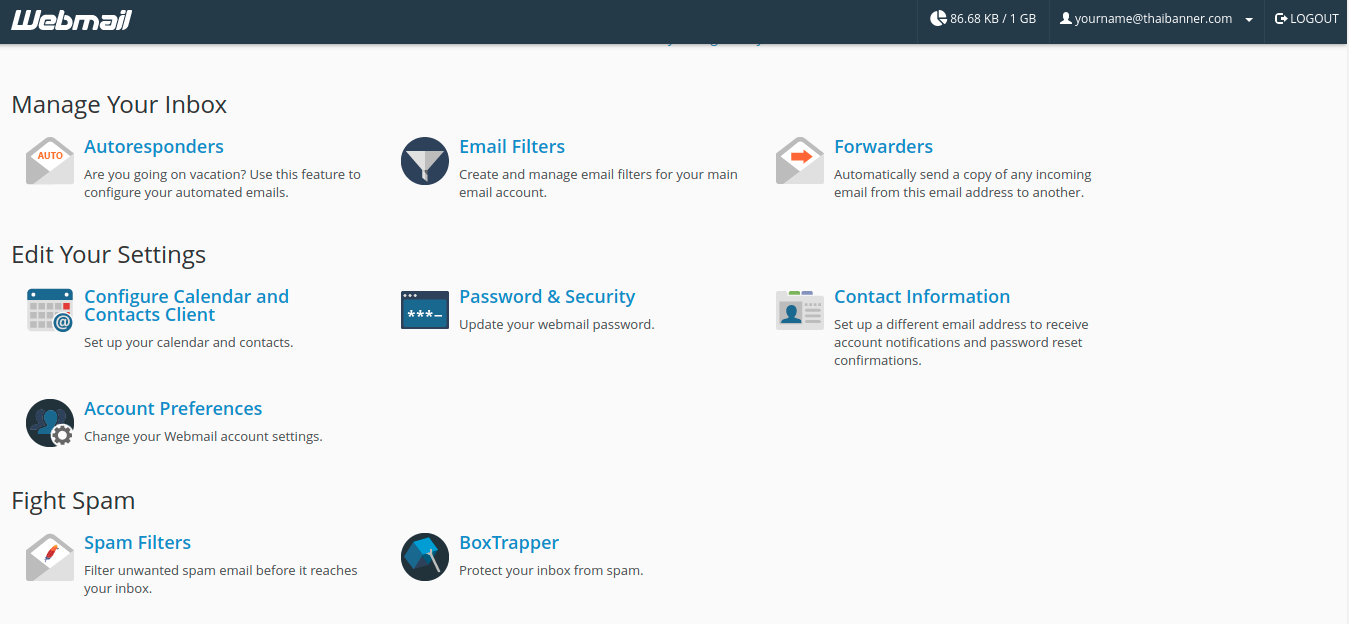Click the Webmail logo in header
Screen dimensions: 1349x624
(71, 20)
